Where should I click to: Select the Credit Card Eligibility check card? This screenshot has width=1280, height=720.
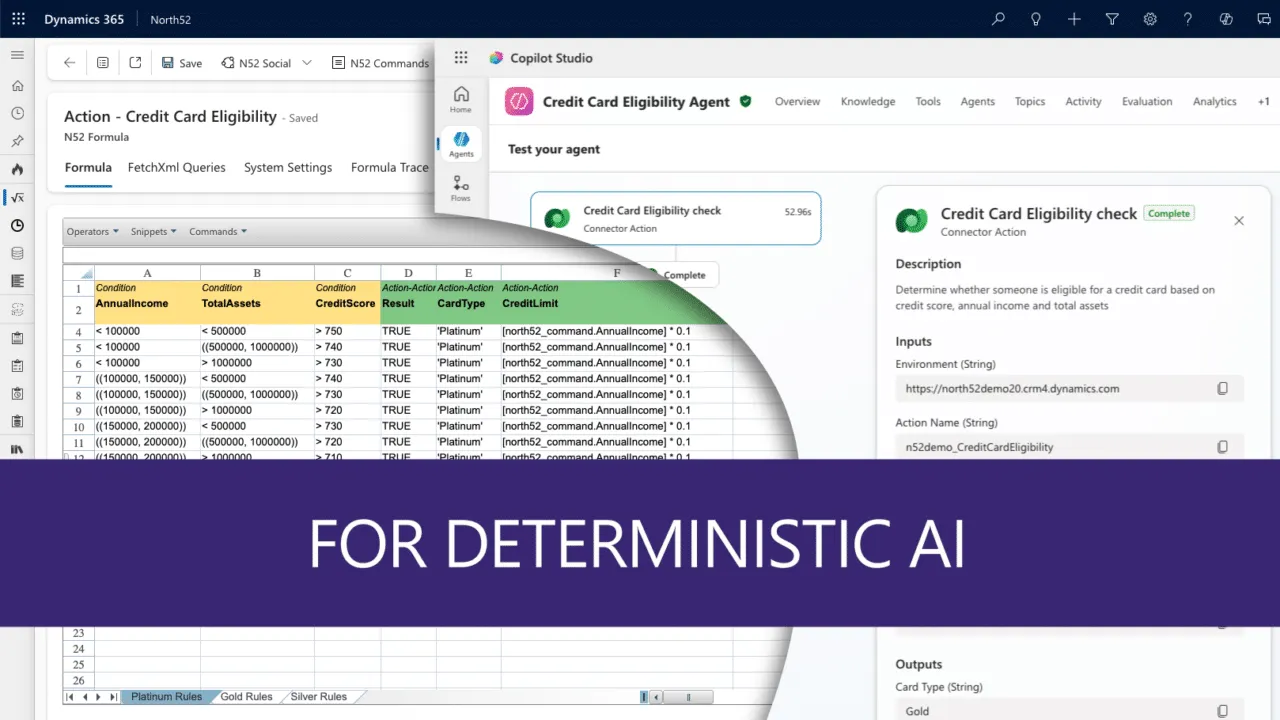(676, 218)
